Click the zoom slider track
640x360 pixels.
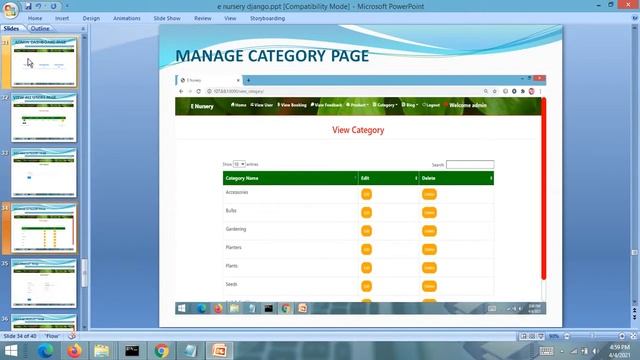[594, 336]
